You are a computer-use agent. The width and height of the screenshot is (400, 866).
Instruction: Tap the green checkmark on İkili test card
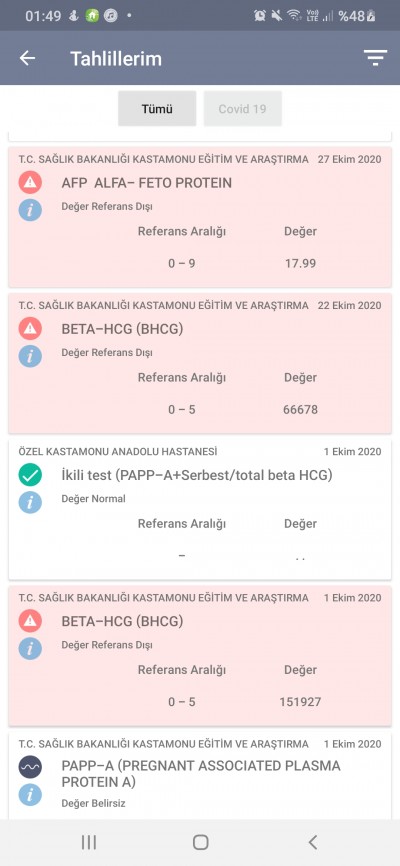point(30,475)
